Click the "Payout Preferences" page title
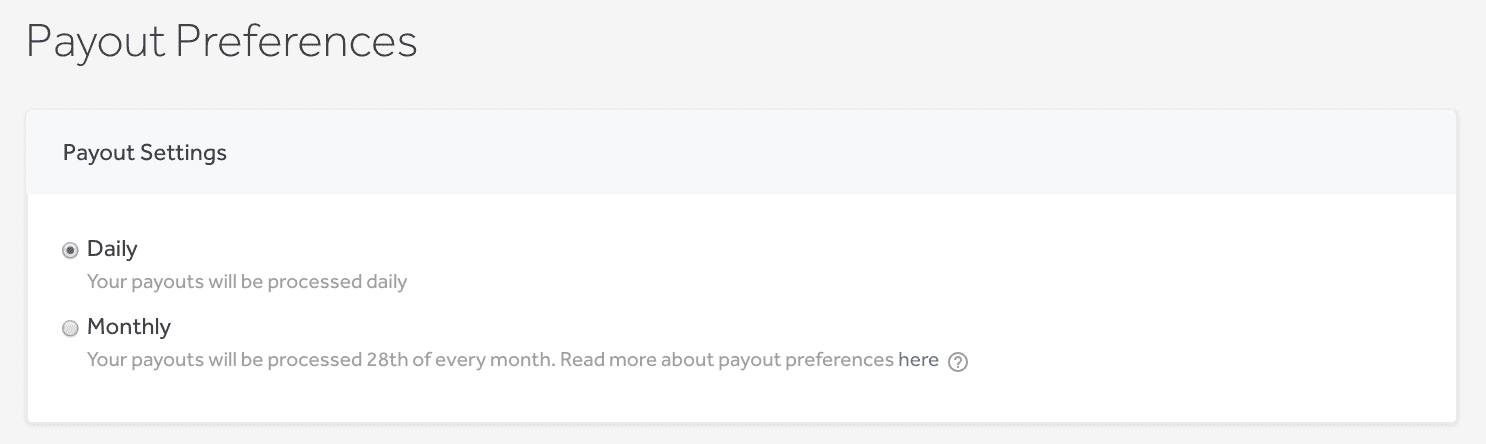The height and width of the screenshot is (444, 1486). 221,43
